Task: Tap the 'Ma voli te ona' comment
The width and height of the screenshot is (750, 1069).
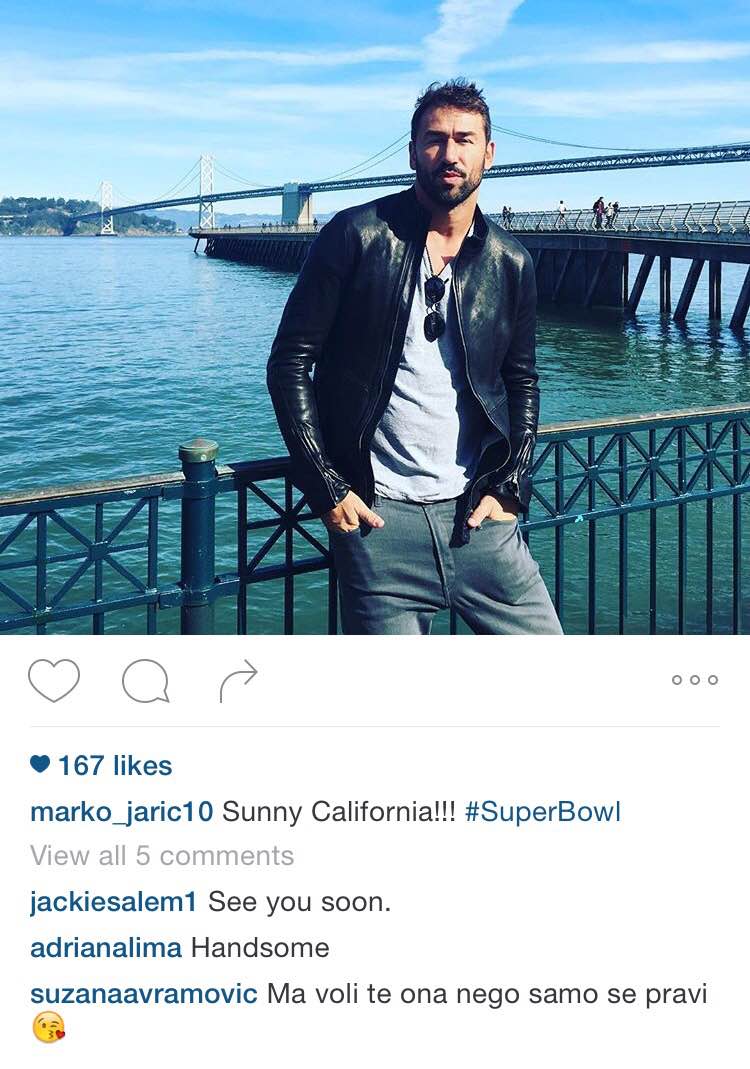Action: 488,993
